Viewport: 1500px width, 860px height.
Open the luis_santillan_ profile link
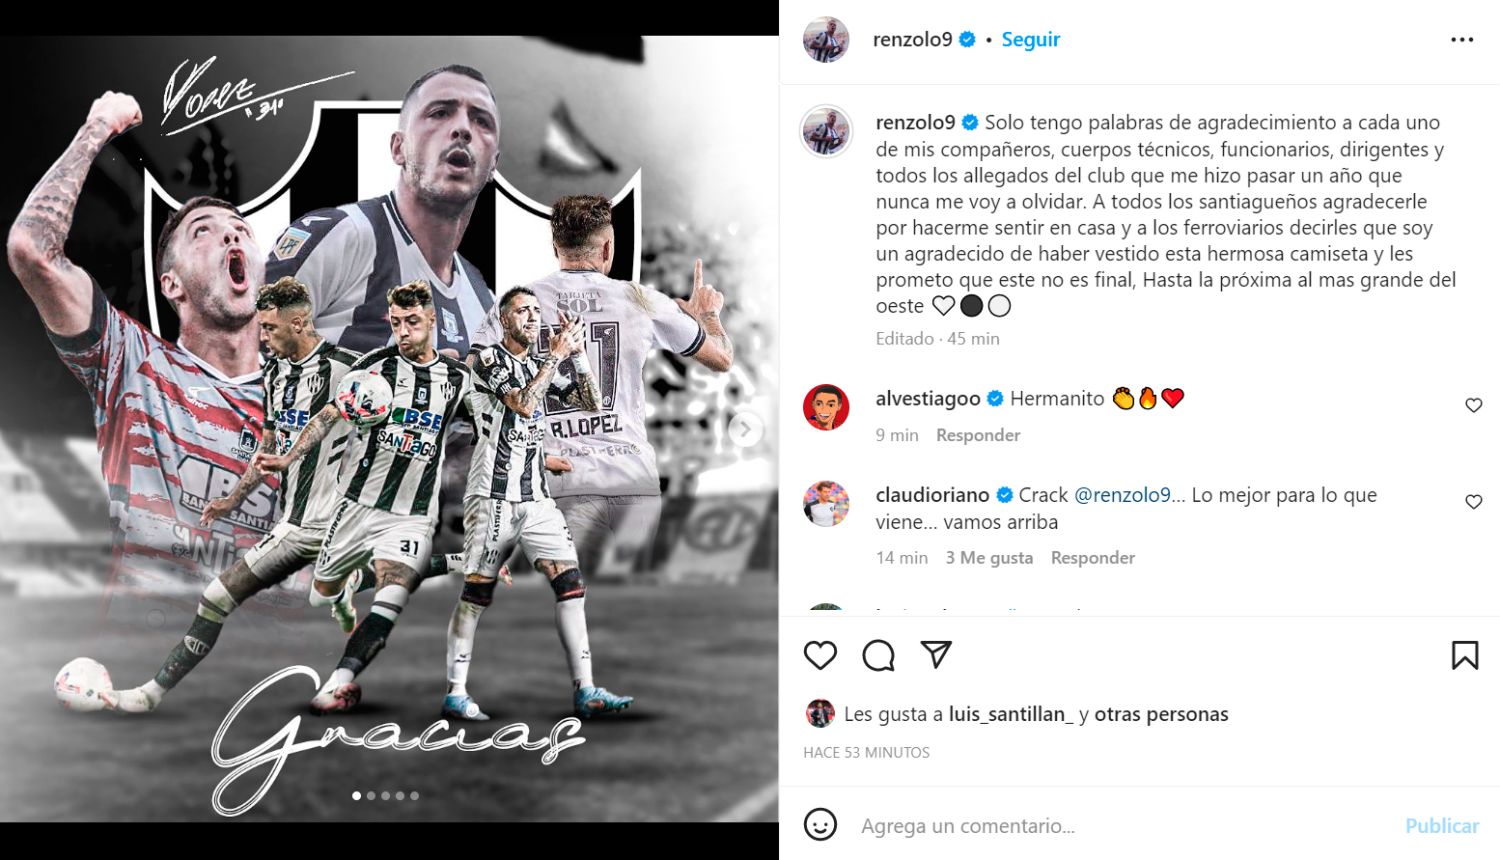(1011, 714)
